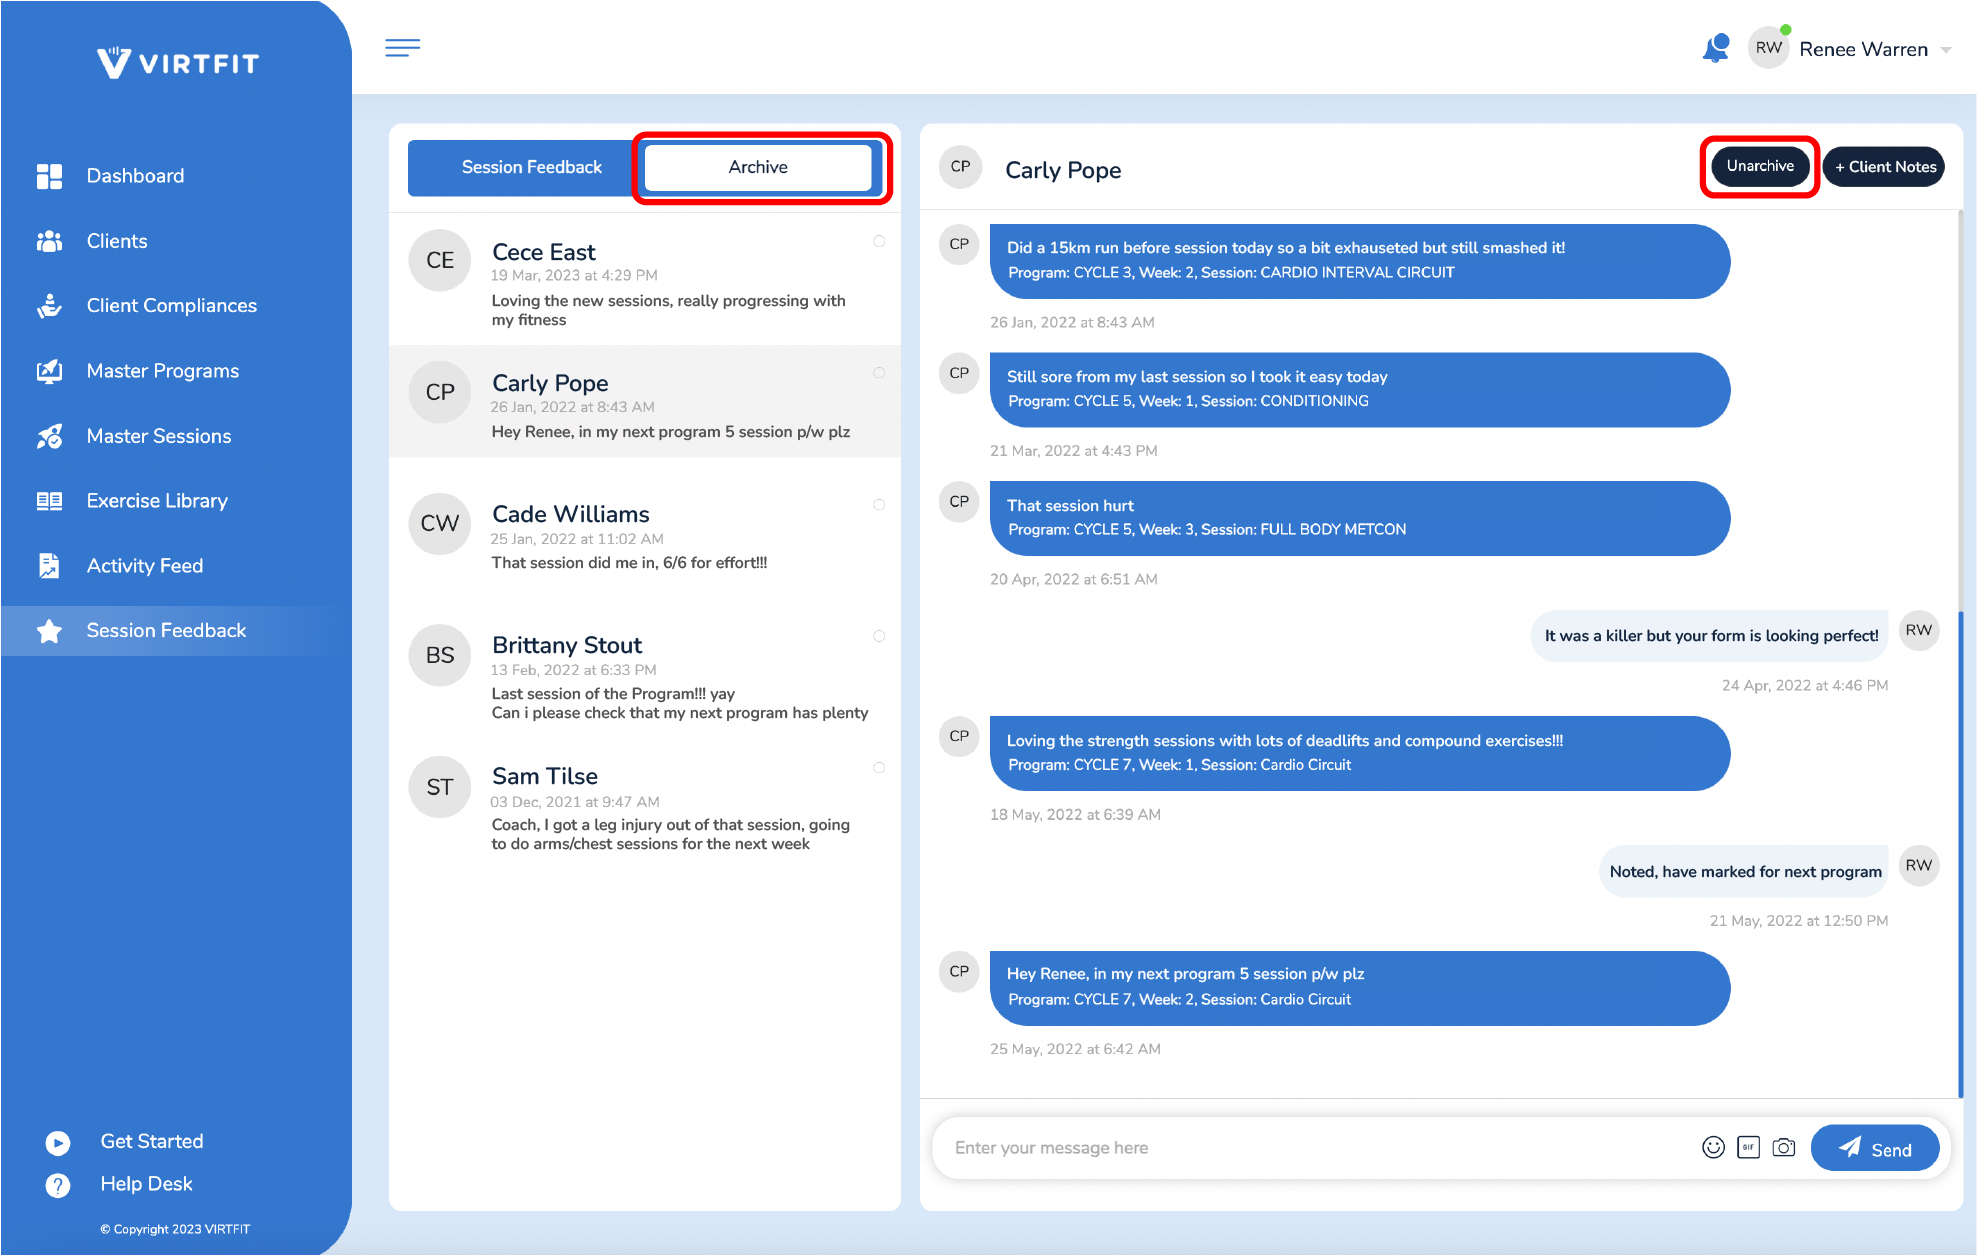Select the radio circle for Sam Tilse
Viewport: 1977px width, 1256px height.
pos(879,768)
